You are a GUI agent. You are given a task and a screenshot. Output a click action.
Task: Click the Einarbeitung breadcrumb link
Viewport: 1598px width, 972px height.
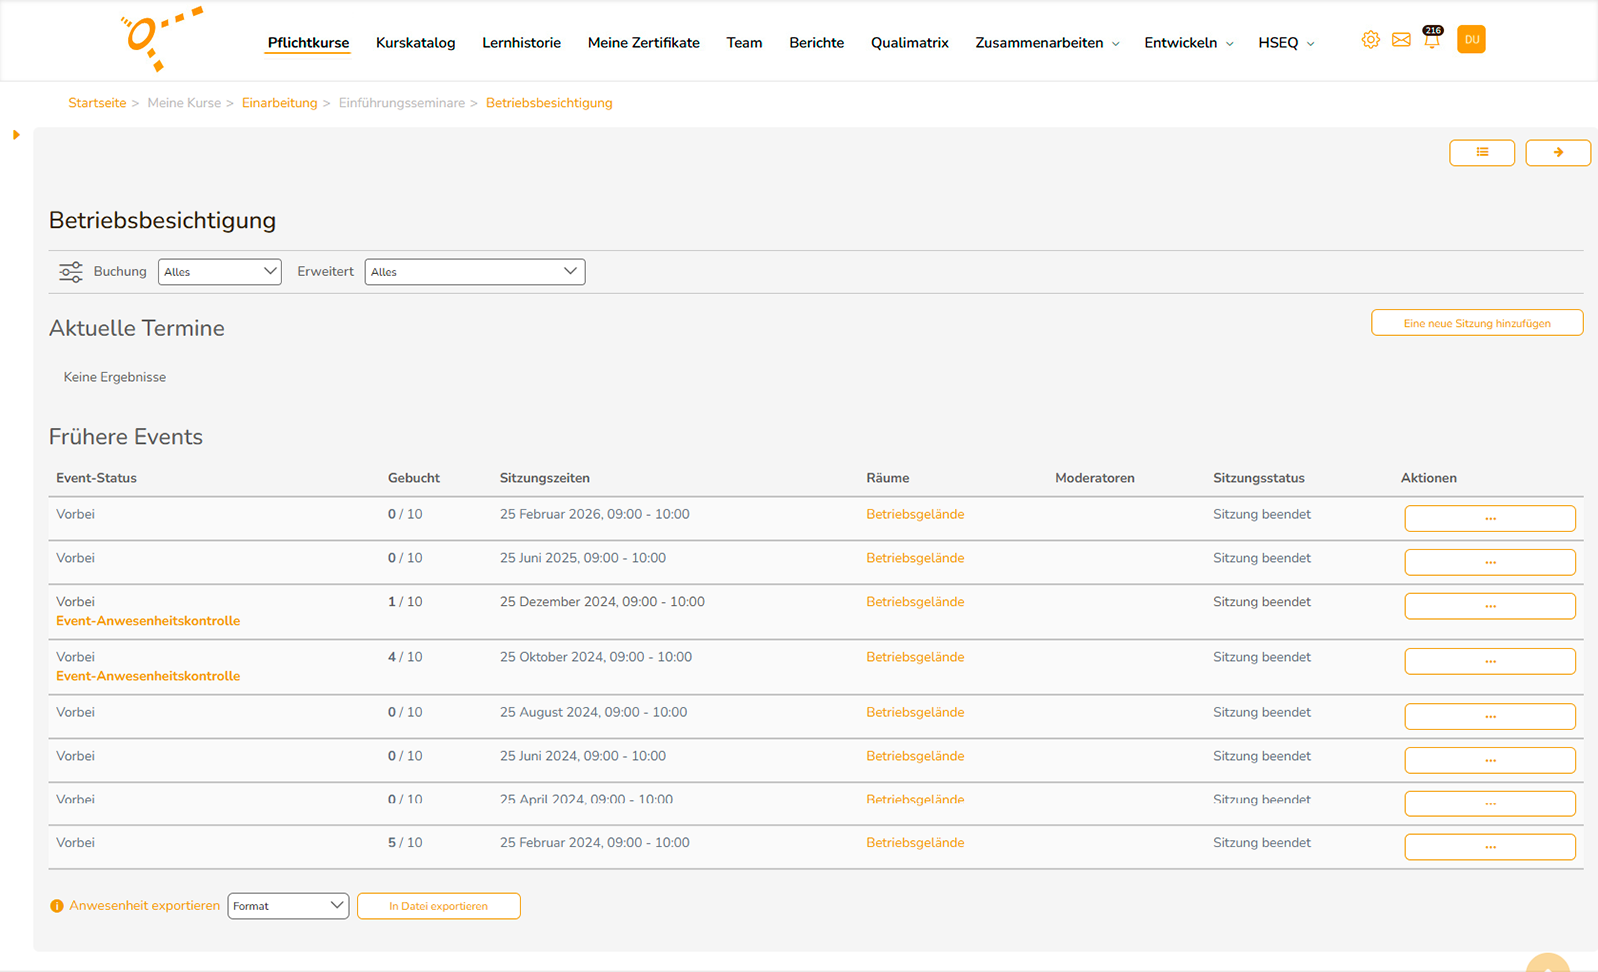[x=279, y=103]
